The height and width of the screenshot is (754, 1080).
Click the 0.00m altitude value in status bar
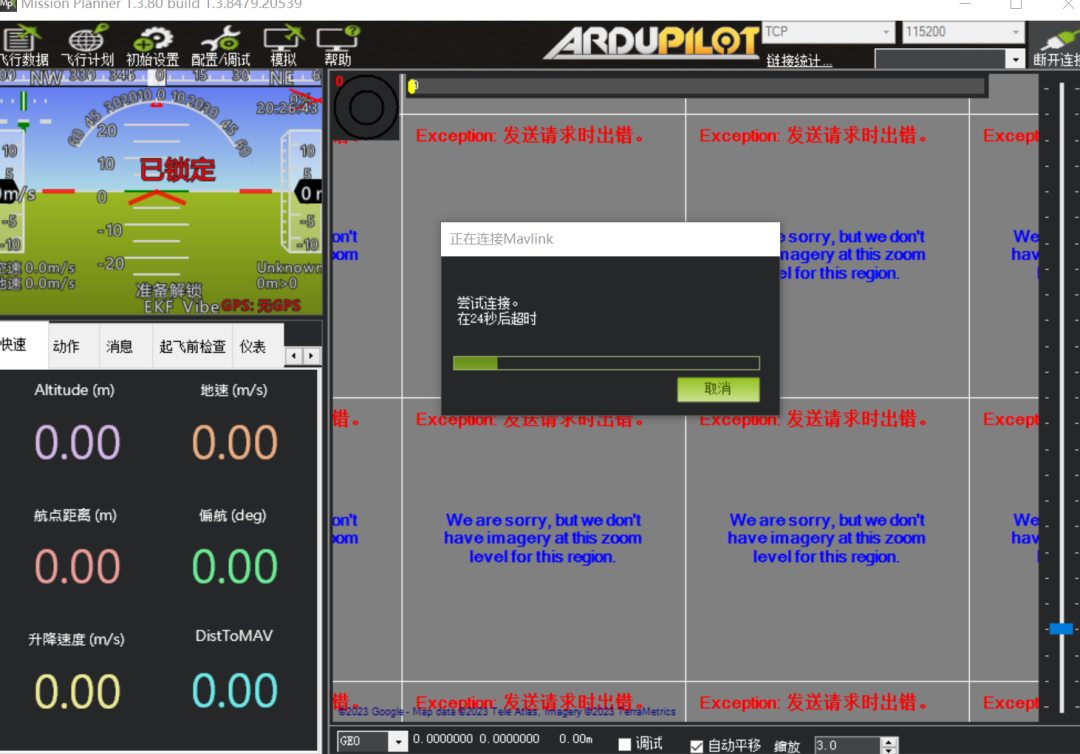[x=576, y=739]
